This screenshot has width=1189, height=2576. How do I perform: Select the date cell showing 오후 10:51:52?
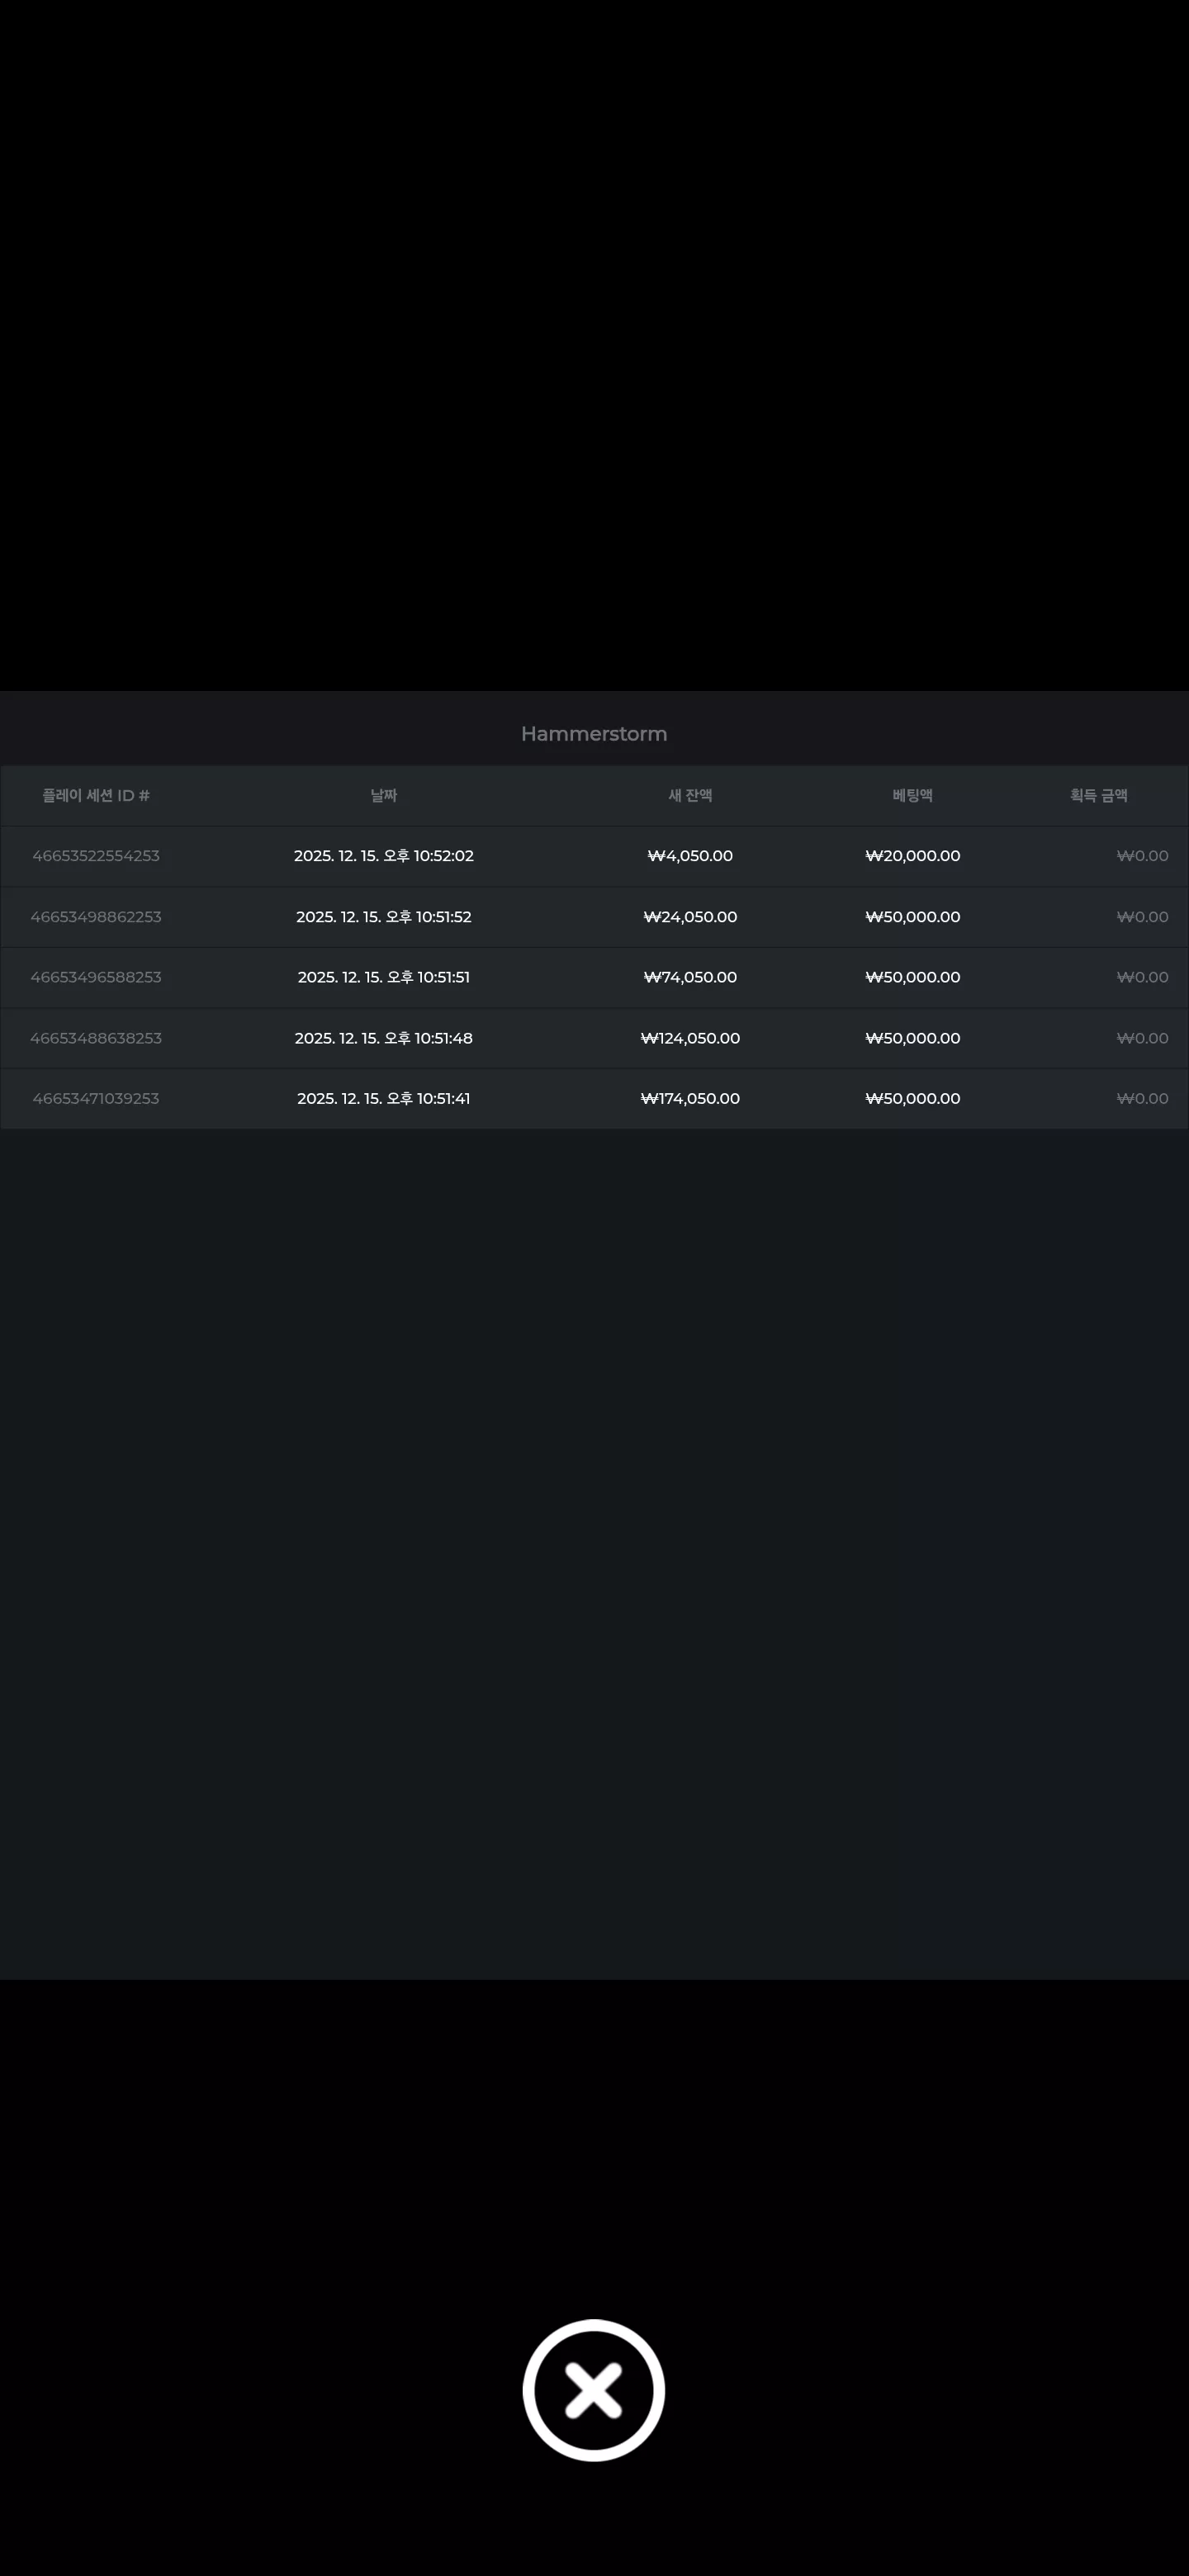[384, 917]
